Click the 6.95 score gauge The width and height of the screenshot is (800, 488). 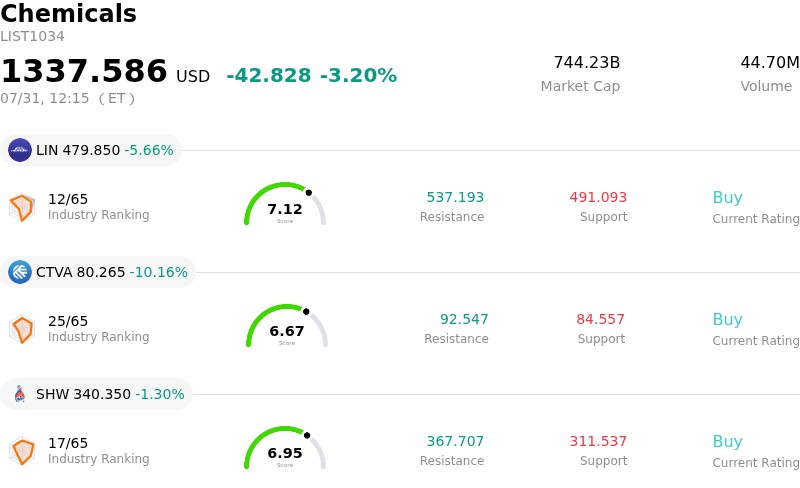(x=285, y=448)
